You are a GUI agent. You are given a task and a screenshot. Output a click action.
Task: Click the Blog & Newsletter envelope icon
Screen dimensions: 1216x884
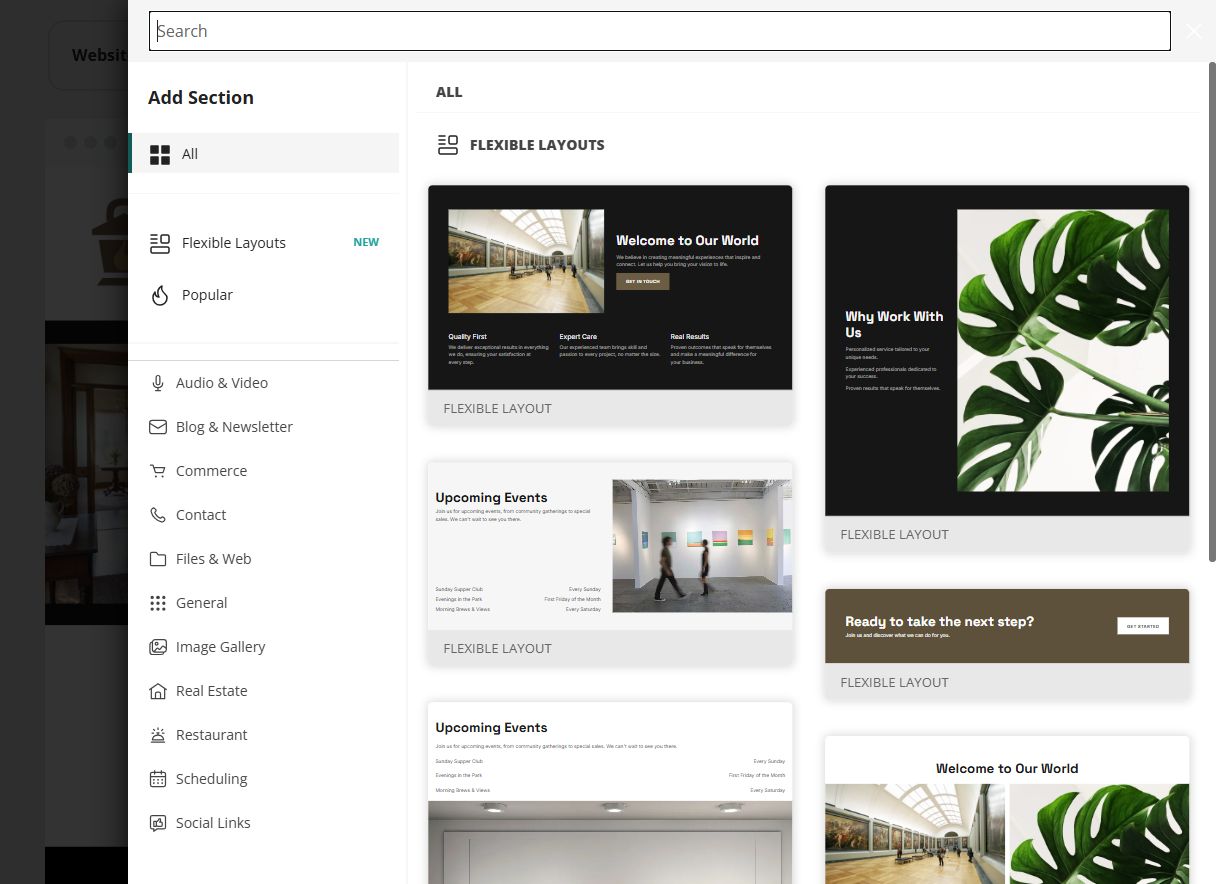tap(158, 427)
